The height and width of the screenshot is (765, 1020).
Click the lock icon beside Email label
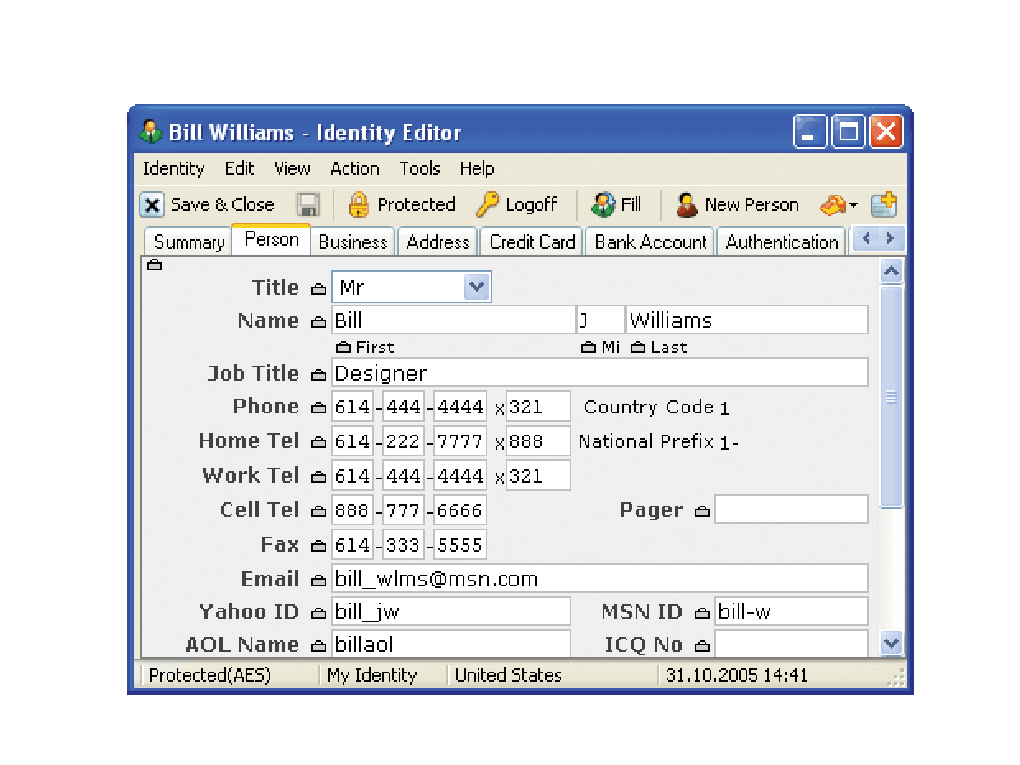point(318,580)
